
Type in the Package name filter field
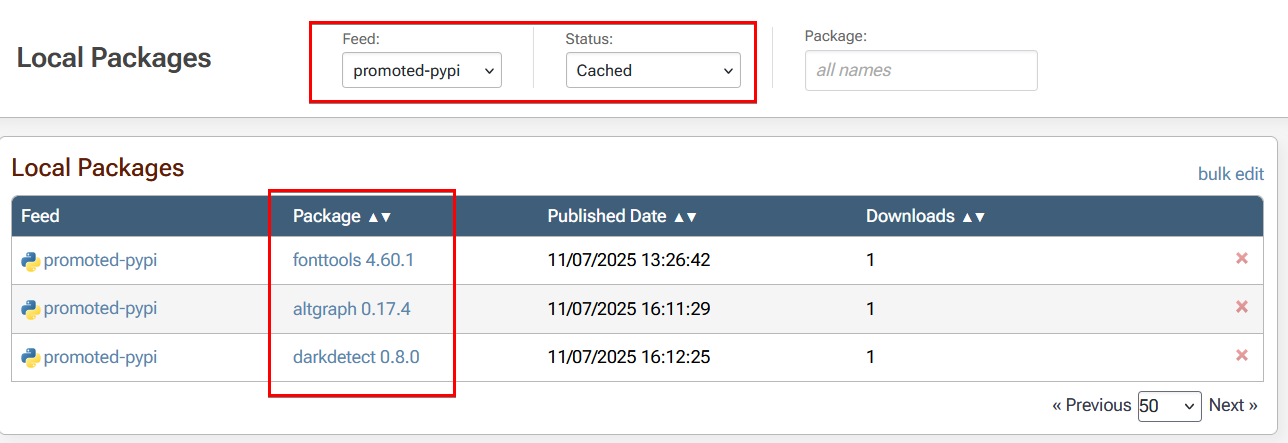(x=920, y=71)
